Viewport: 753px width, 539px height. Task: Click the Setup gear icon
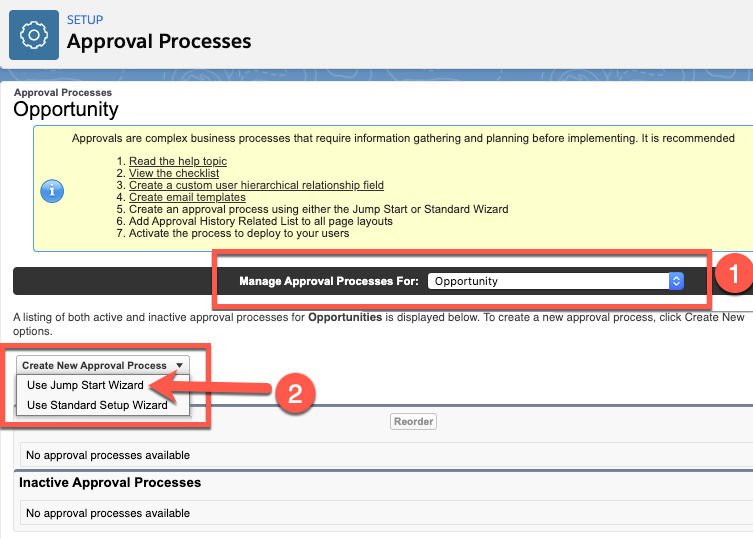pos(34,35)
